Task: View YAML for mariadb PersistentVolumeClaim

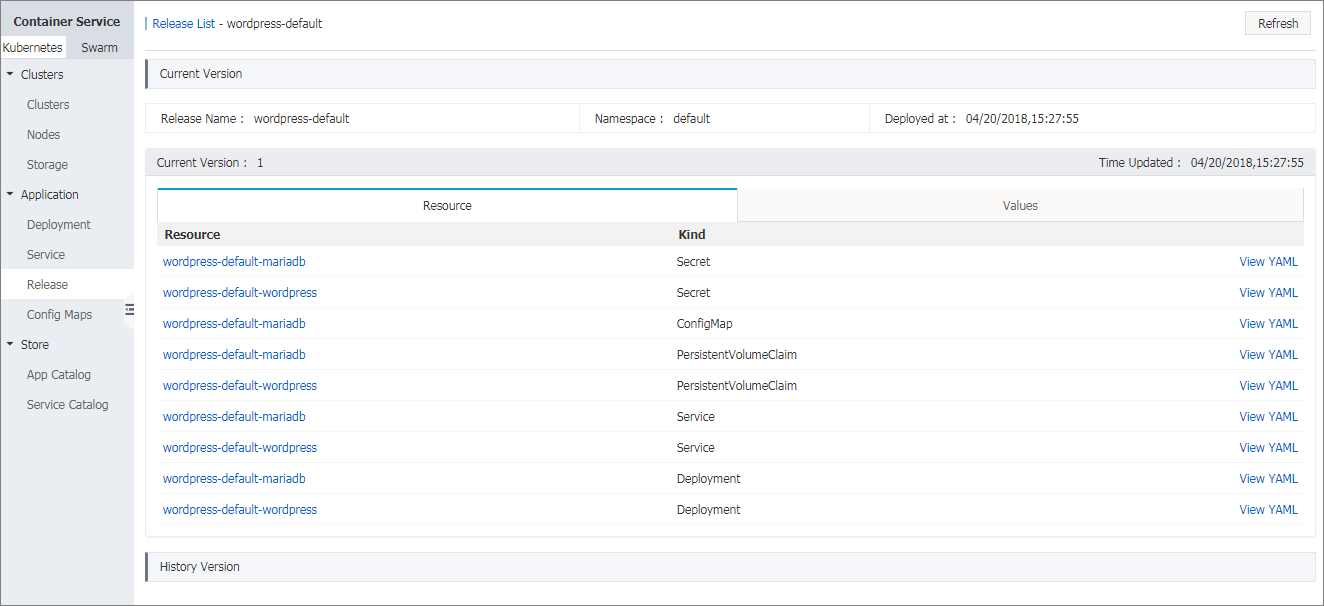Action: (1268, 354)
